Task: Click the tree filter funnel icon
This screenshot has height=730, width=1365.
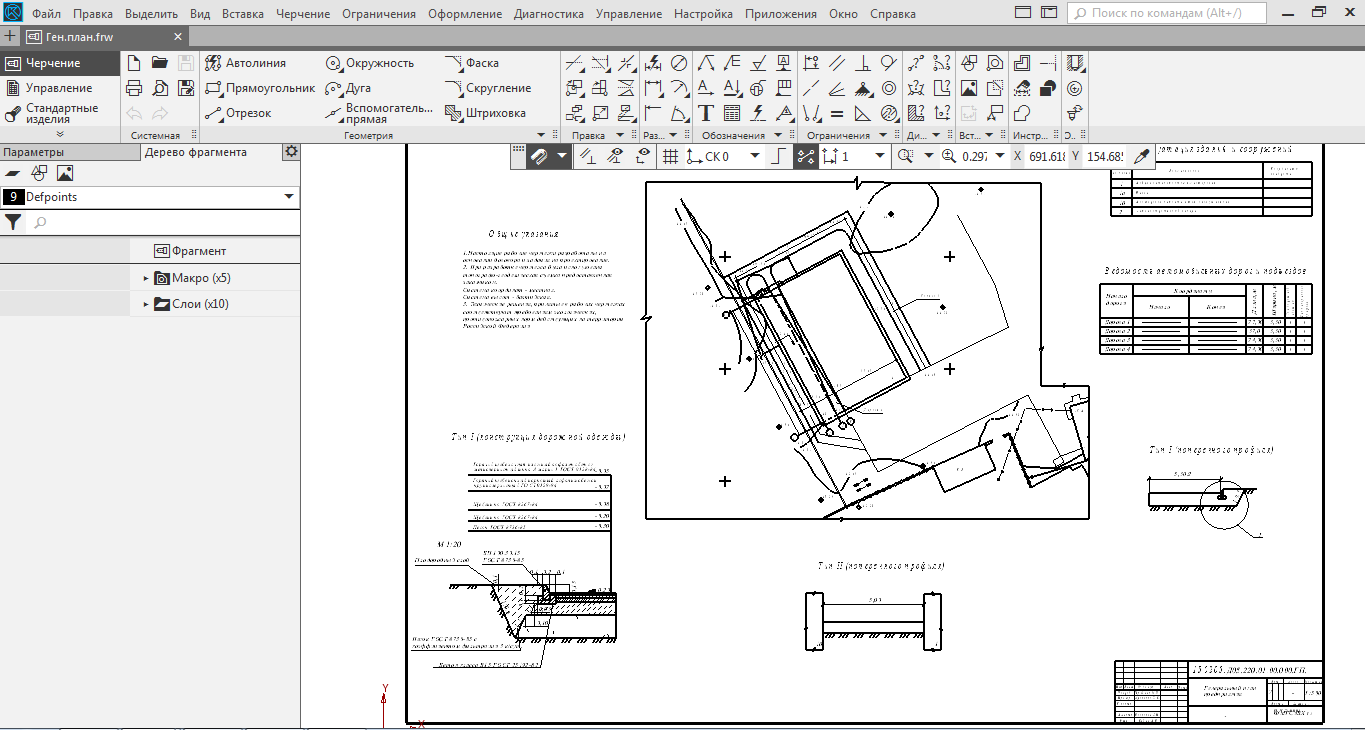Action: pos(13,222)
